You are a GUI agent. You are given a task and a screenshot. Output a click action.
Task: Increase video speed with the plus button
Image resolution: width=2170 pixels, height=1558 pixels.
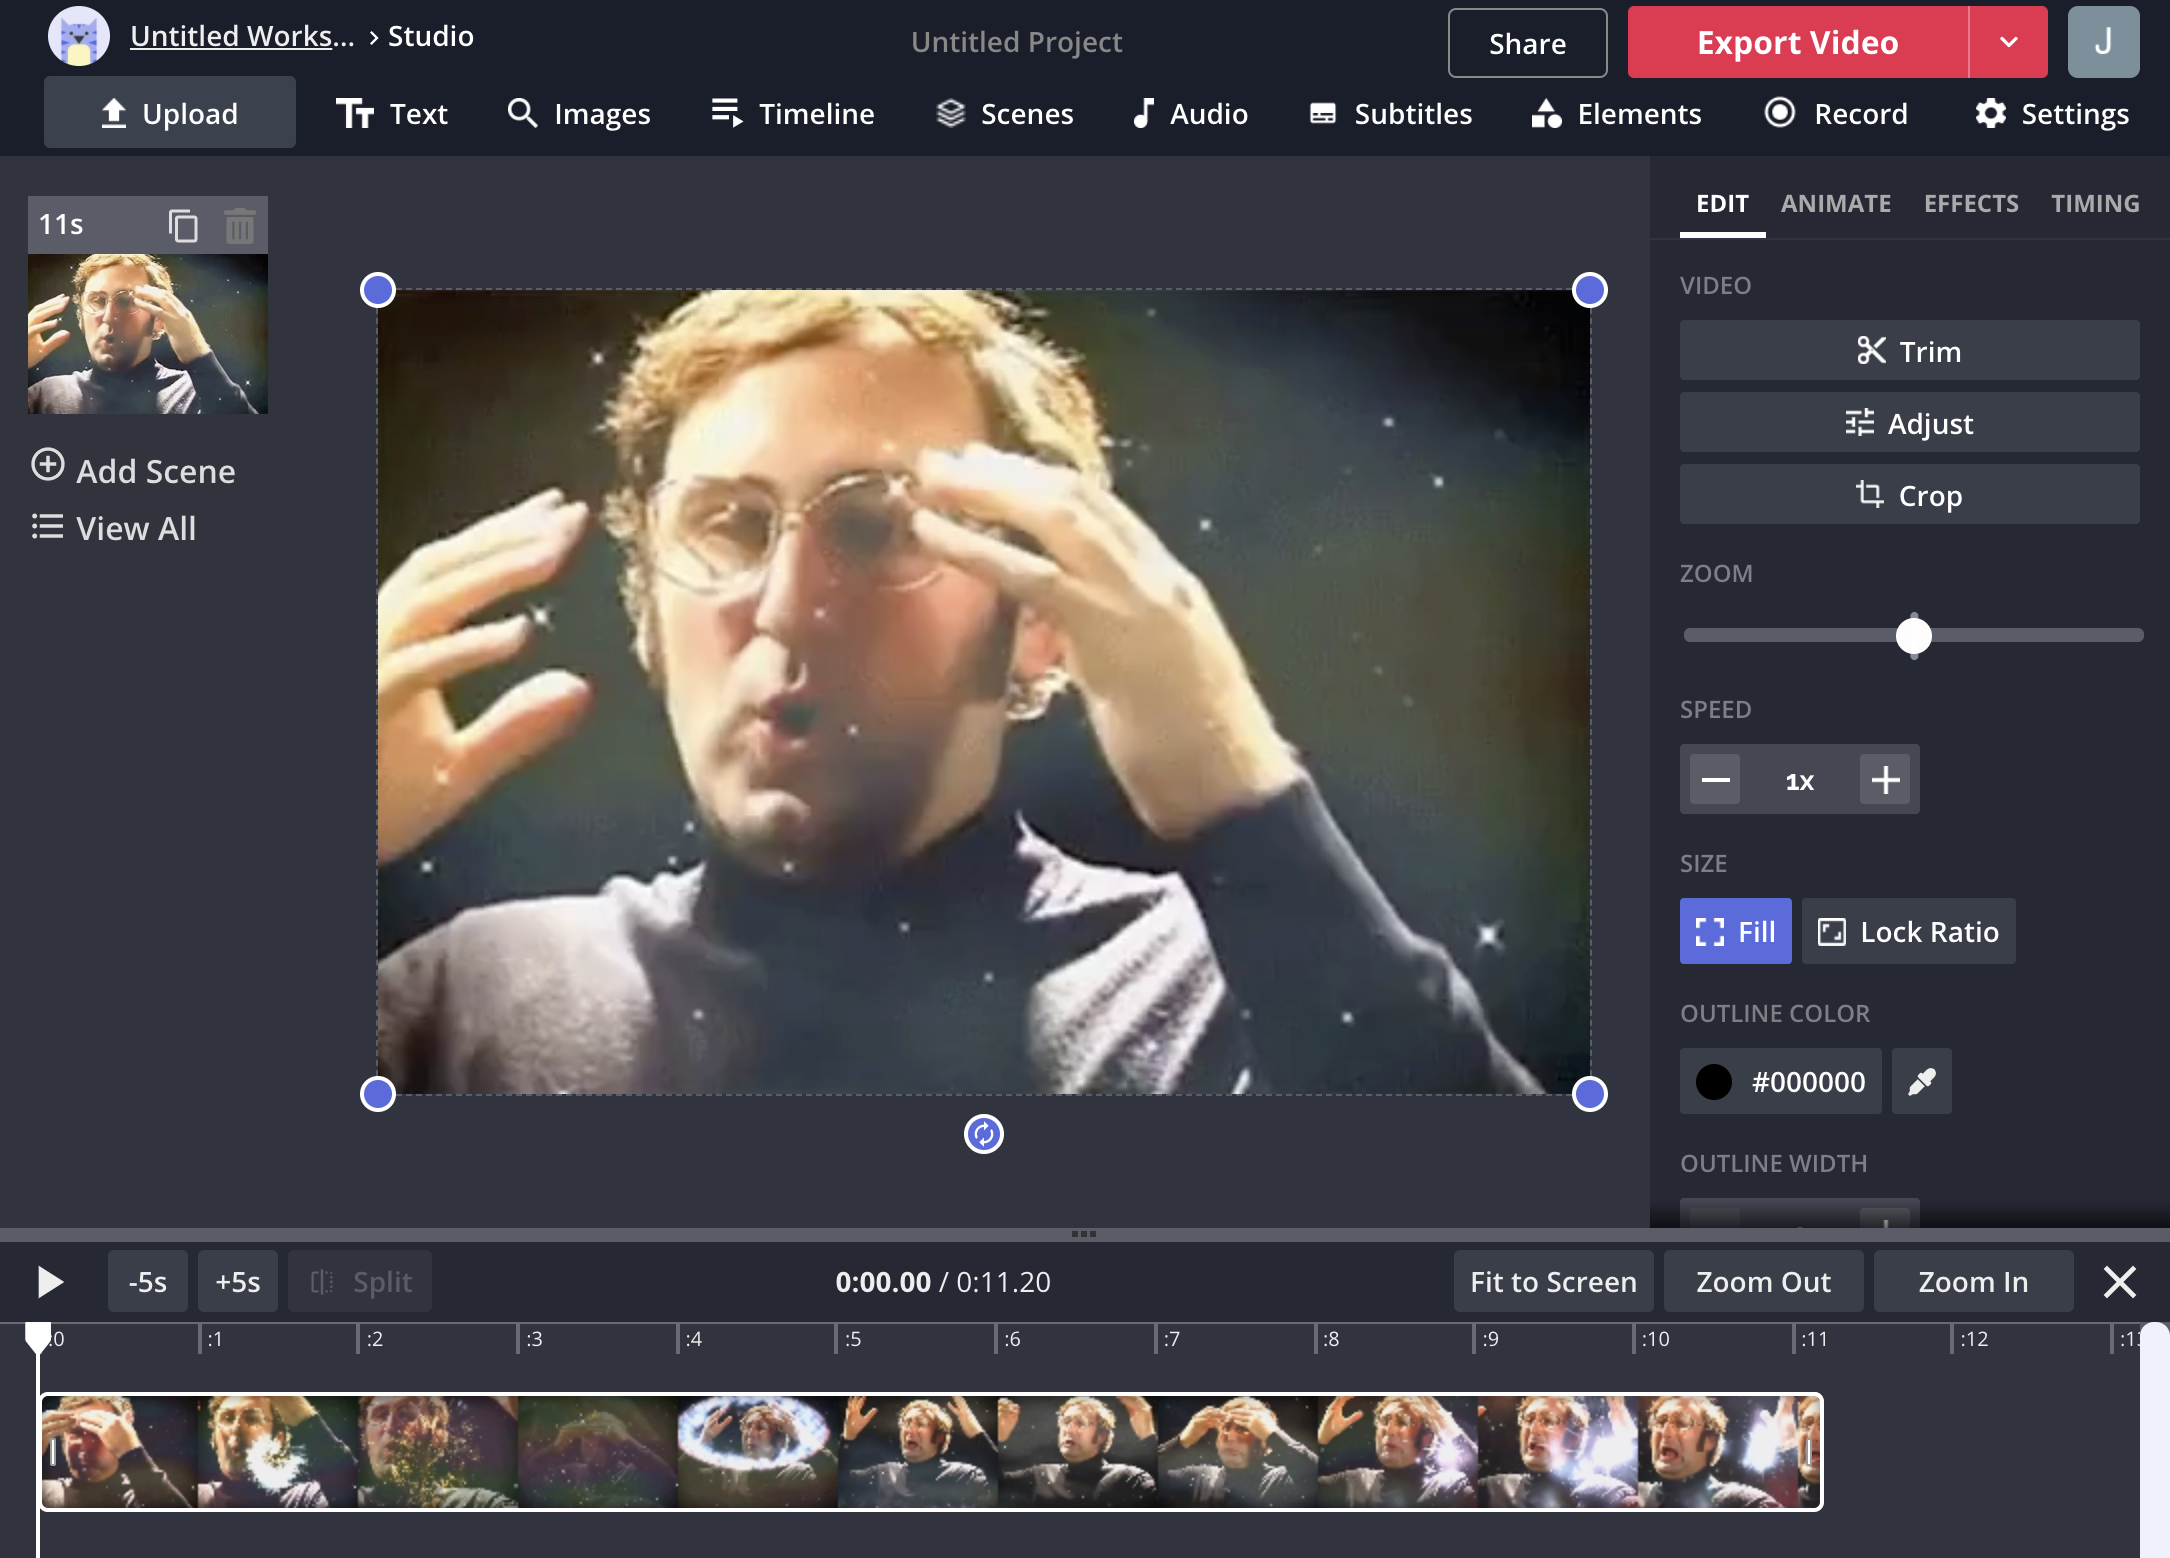pos(1885,780)
